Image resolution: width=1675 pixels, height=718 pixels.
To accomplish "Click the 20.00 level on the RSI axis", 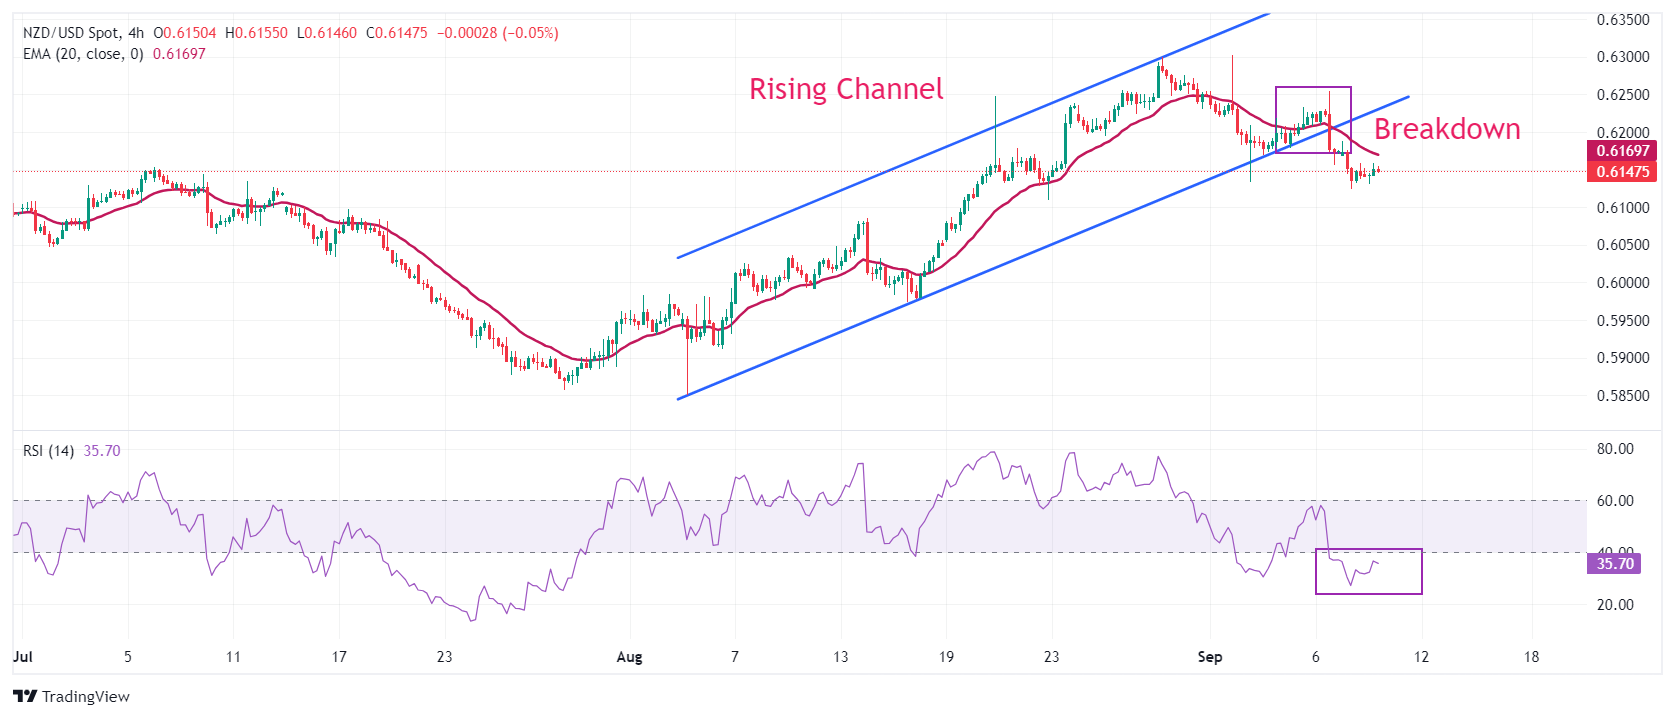I will pos(1615,605).
